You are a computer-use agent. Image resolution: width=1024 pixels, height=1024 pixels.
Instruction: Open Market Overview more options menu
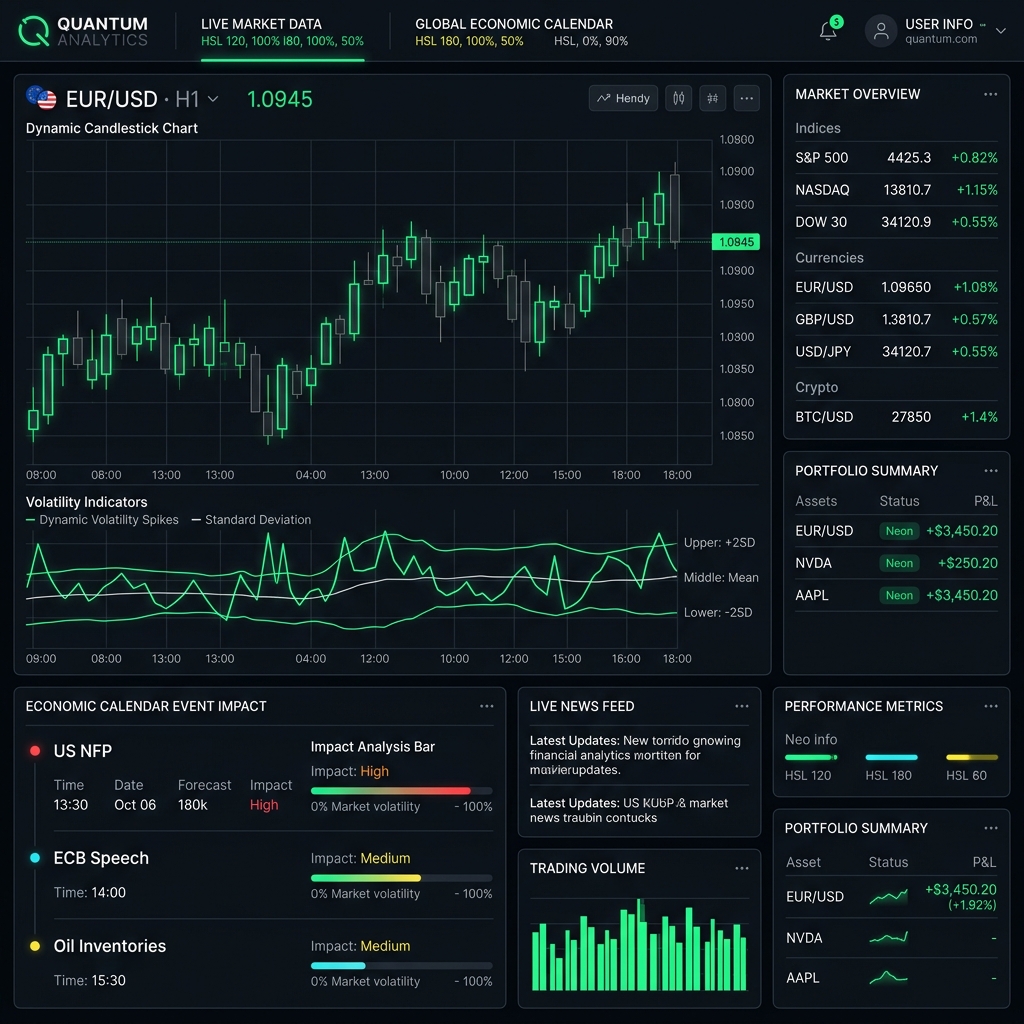point(990,94)
